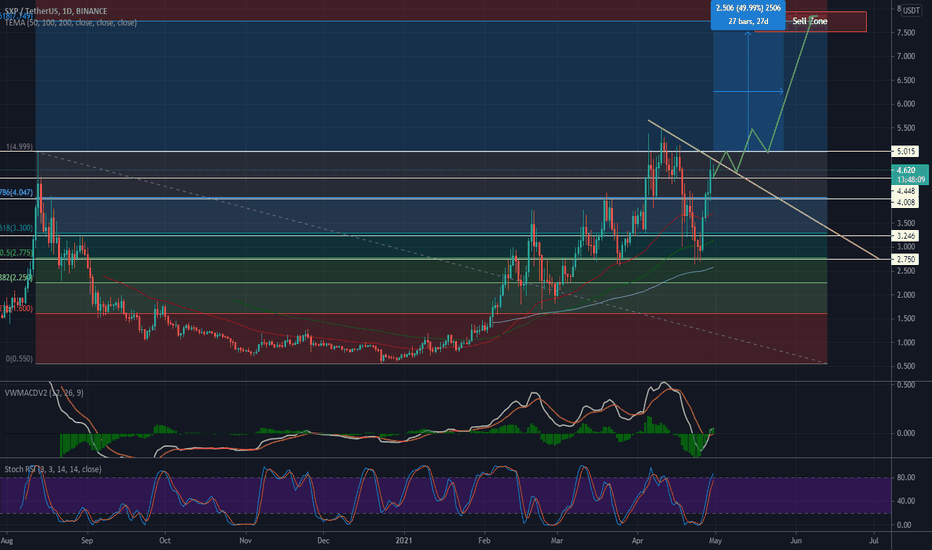Select the Fibonacci level label 382(2.250)
This screenshot has height=550, width=932.
click(17, 278)
